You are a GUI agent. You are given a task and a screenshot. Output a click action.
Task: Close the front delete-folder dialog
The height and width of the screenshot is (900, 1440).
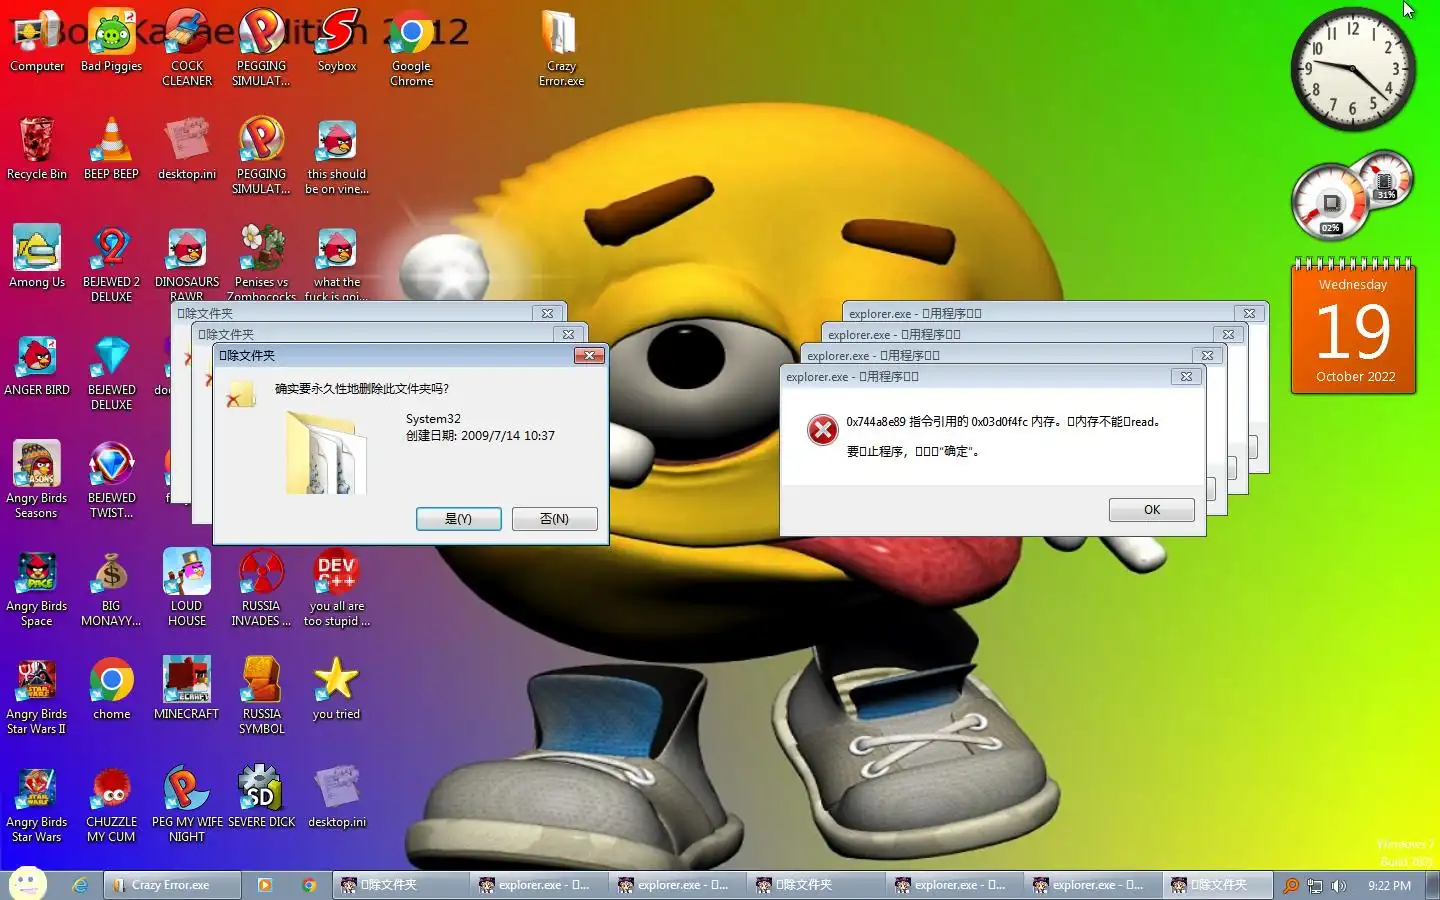[589, 355]
